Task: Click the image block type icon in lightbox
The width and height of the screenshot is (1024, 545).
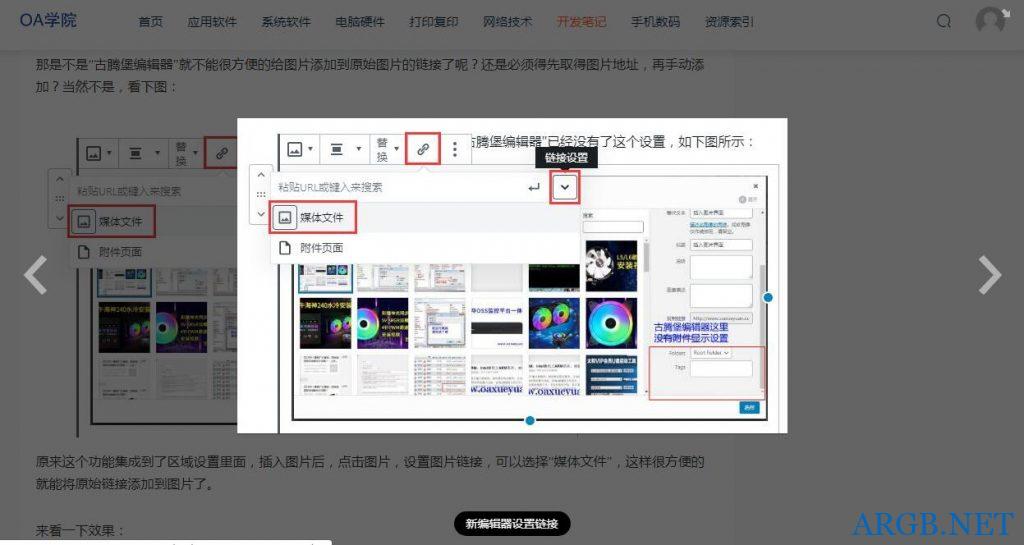Action: (x=295, y=149)
